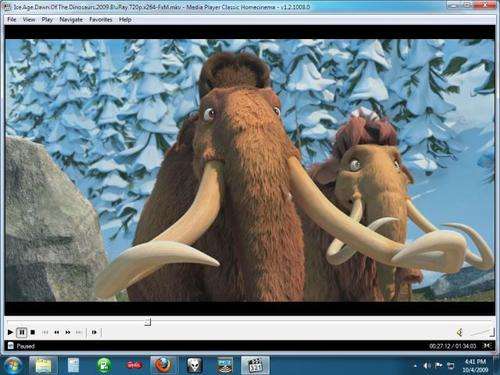Skip to next chapter
The width and height of the screenshot is (500, 375).
click(79, 332)
